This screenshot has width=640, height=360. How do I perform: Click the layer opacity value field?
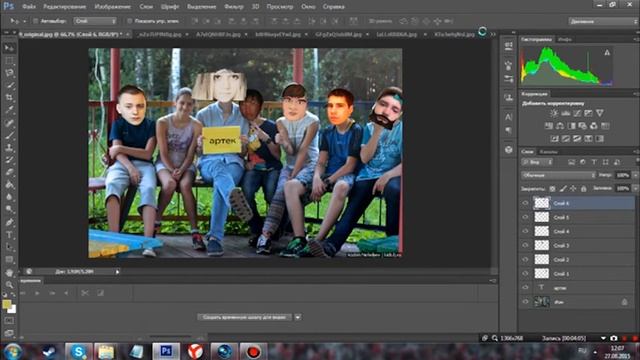pos(622,175)
